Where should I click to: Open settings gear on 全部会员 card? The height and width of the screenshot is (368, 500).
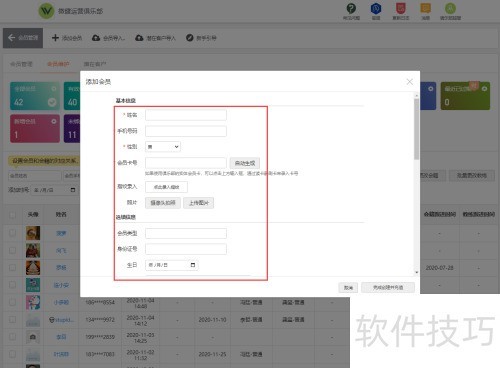54,89
